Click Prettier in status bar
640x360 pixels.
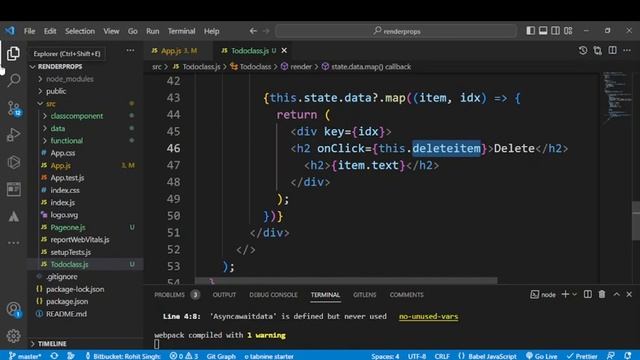[582, 356]
